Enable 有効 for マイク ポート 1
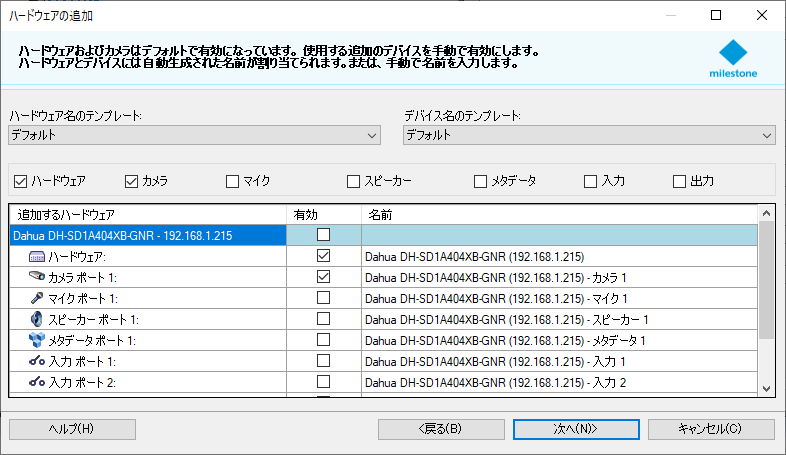This screenshot has width=786, height=455. (323, 298)
